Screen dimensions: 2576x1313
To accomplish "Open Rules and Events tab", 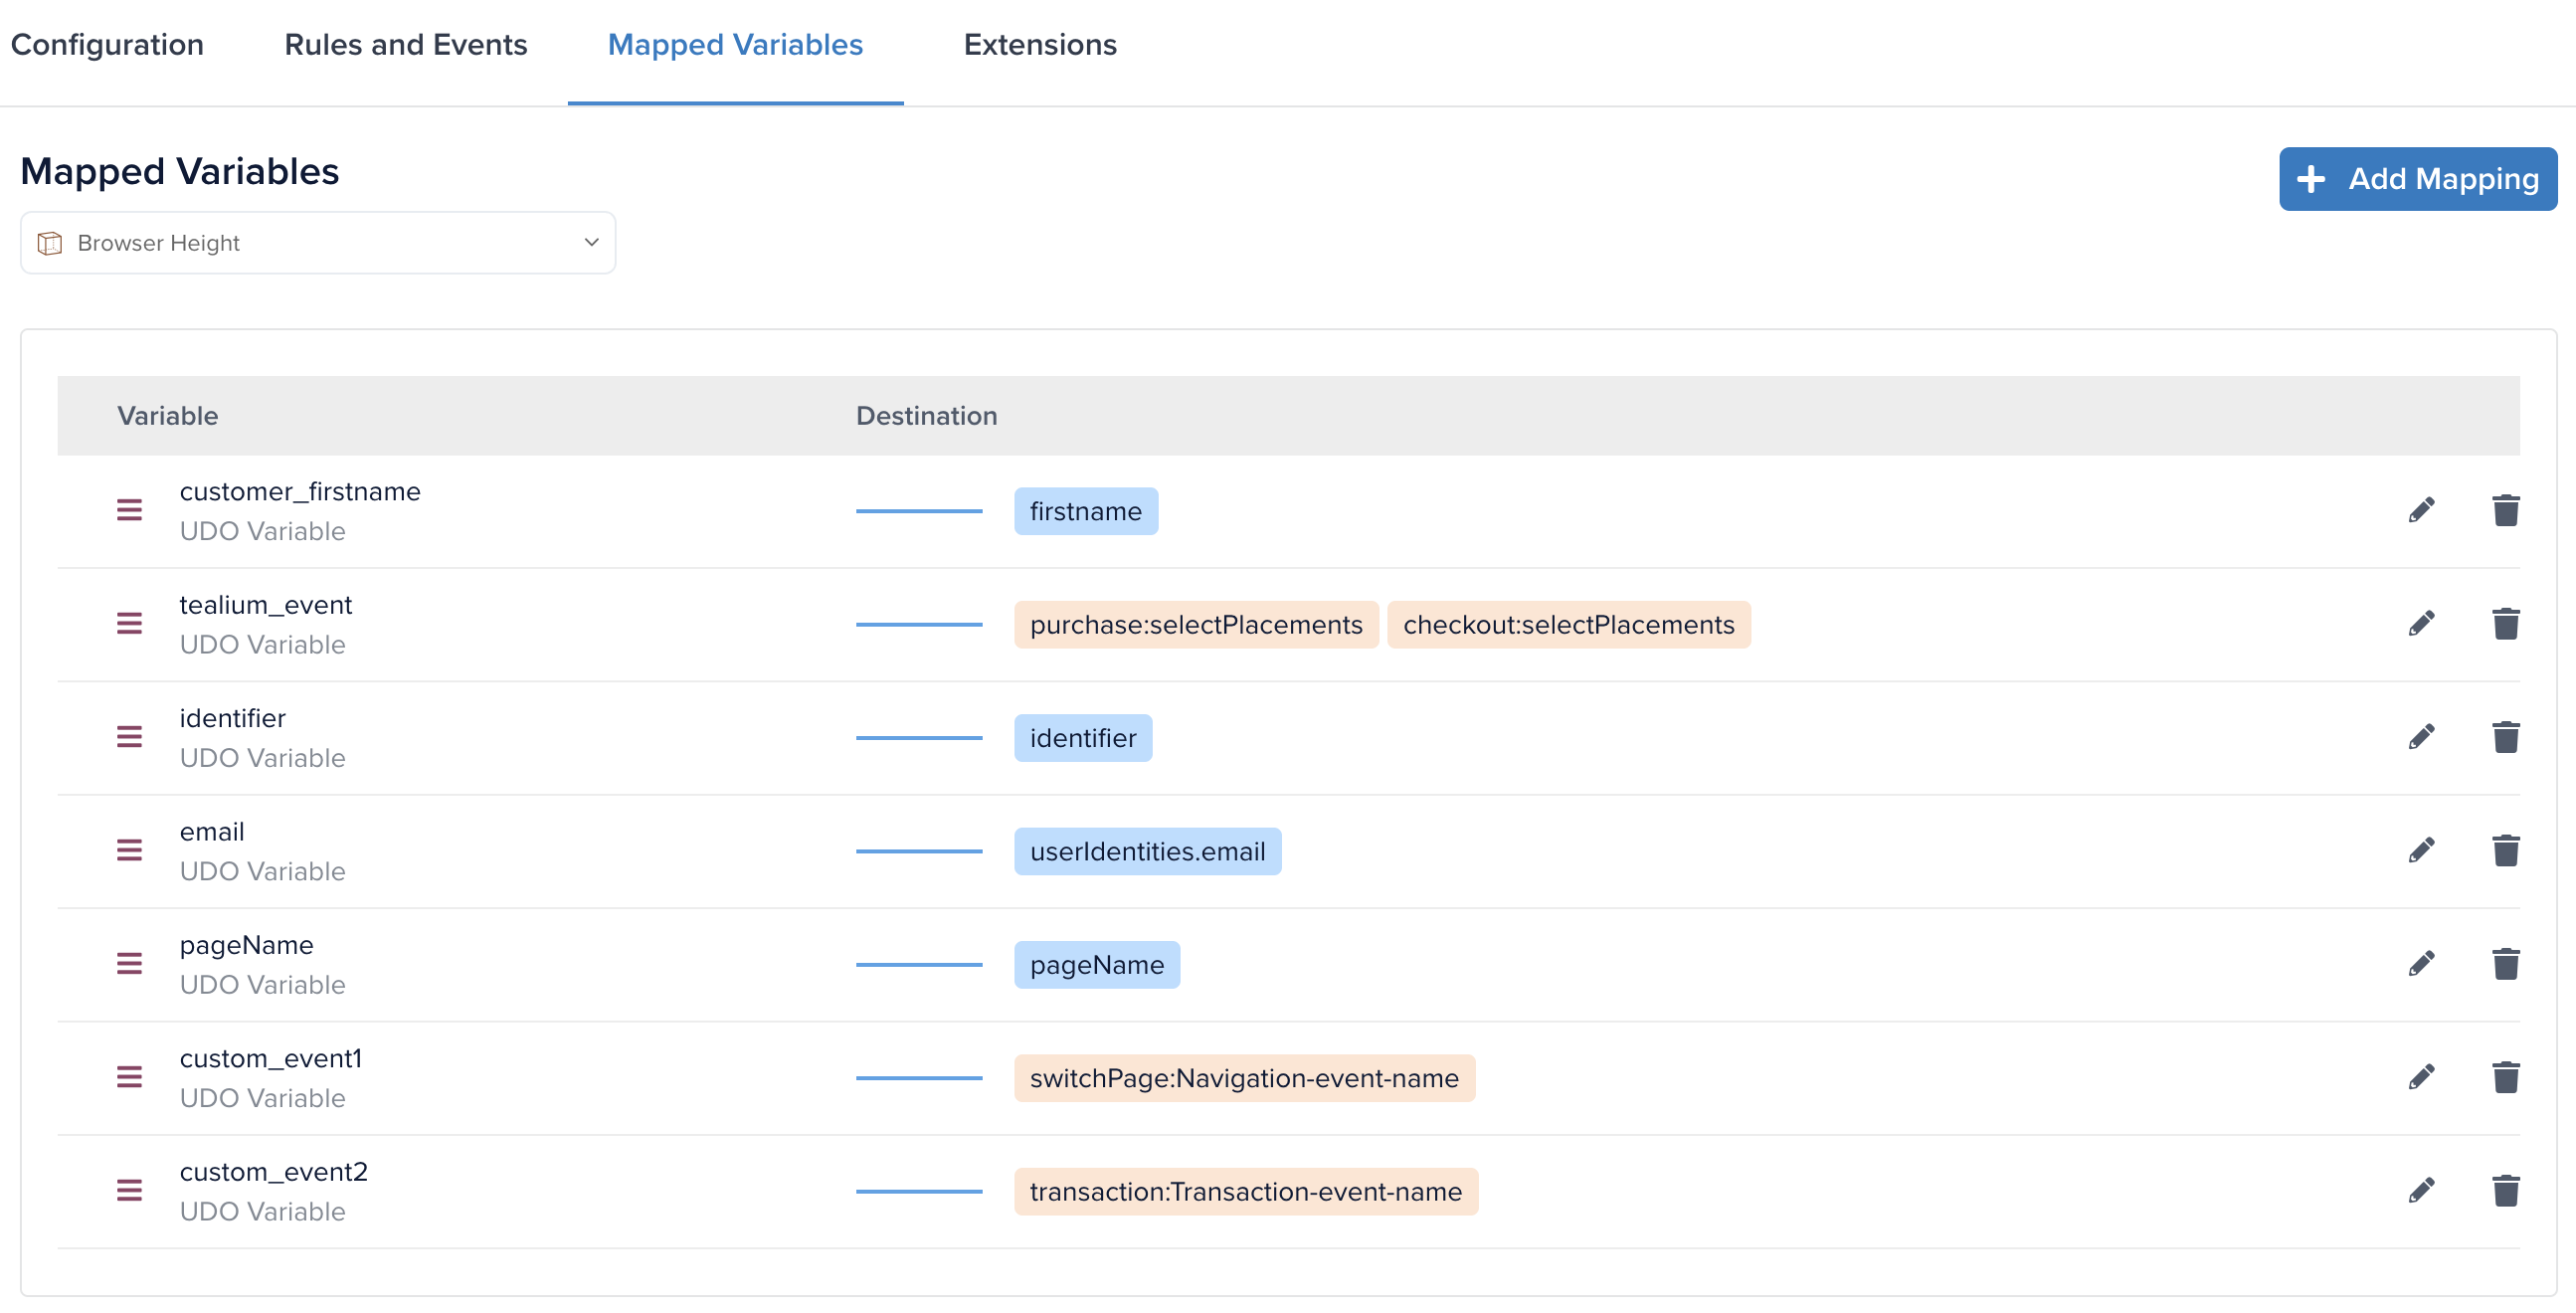I will [405, 45].
